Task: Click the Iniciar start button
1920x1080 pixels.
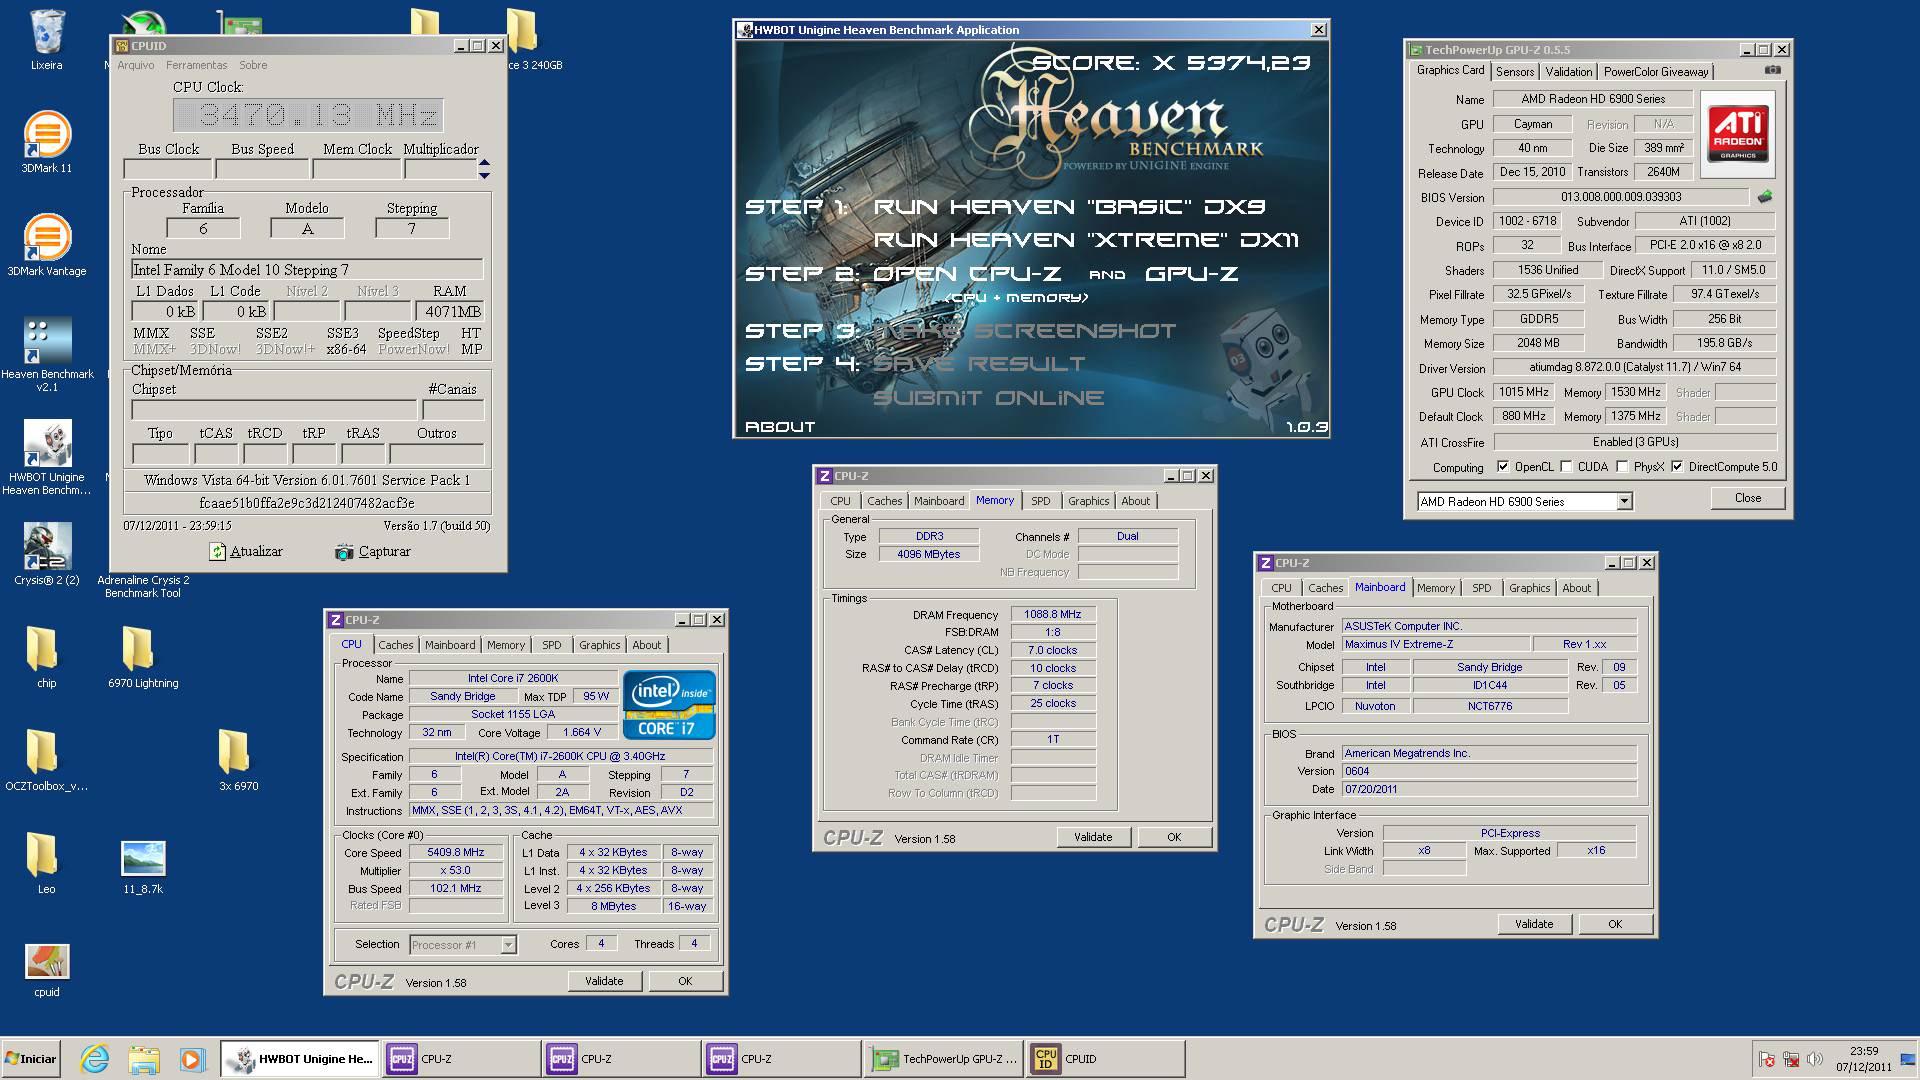Action: pyautogui.click(x=31, y=1059)
